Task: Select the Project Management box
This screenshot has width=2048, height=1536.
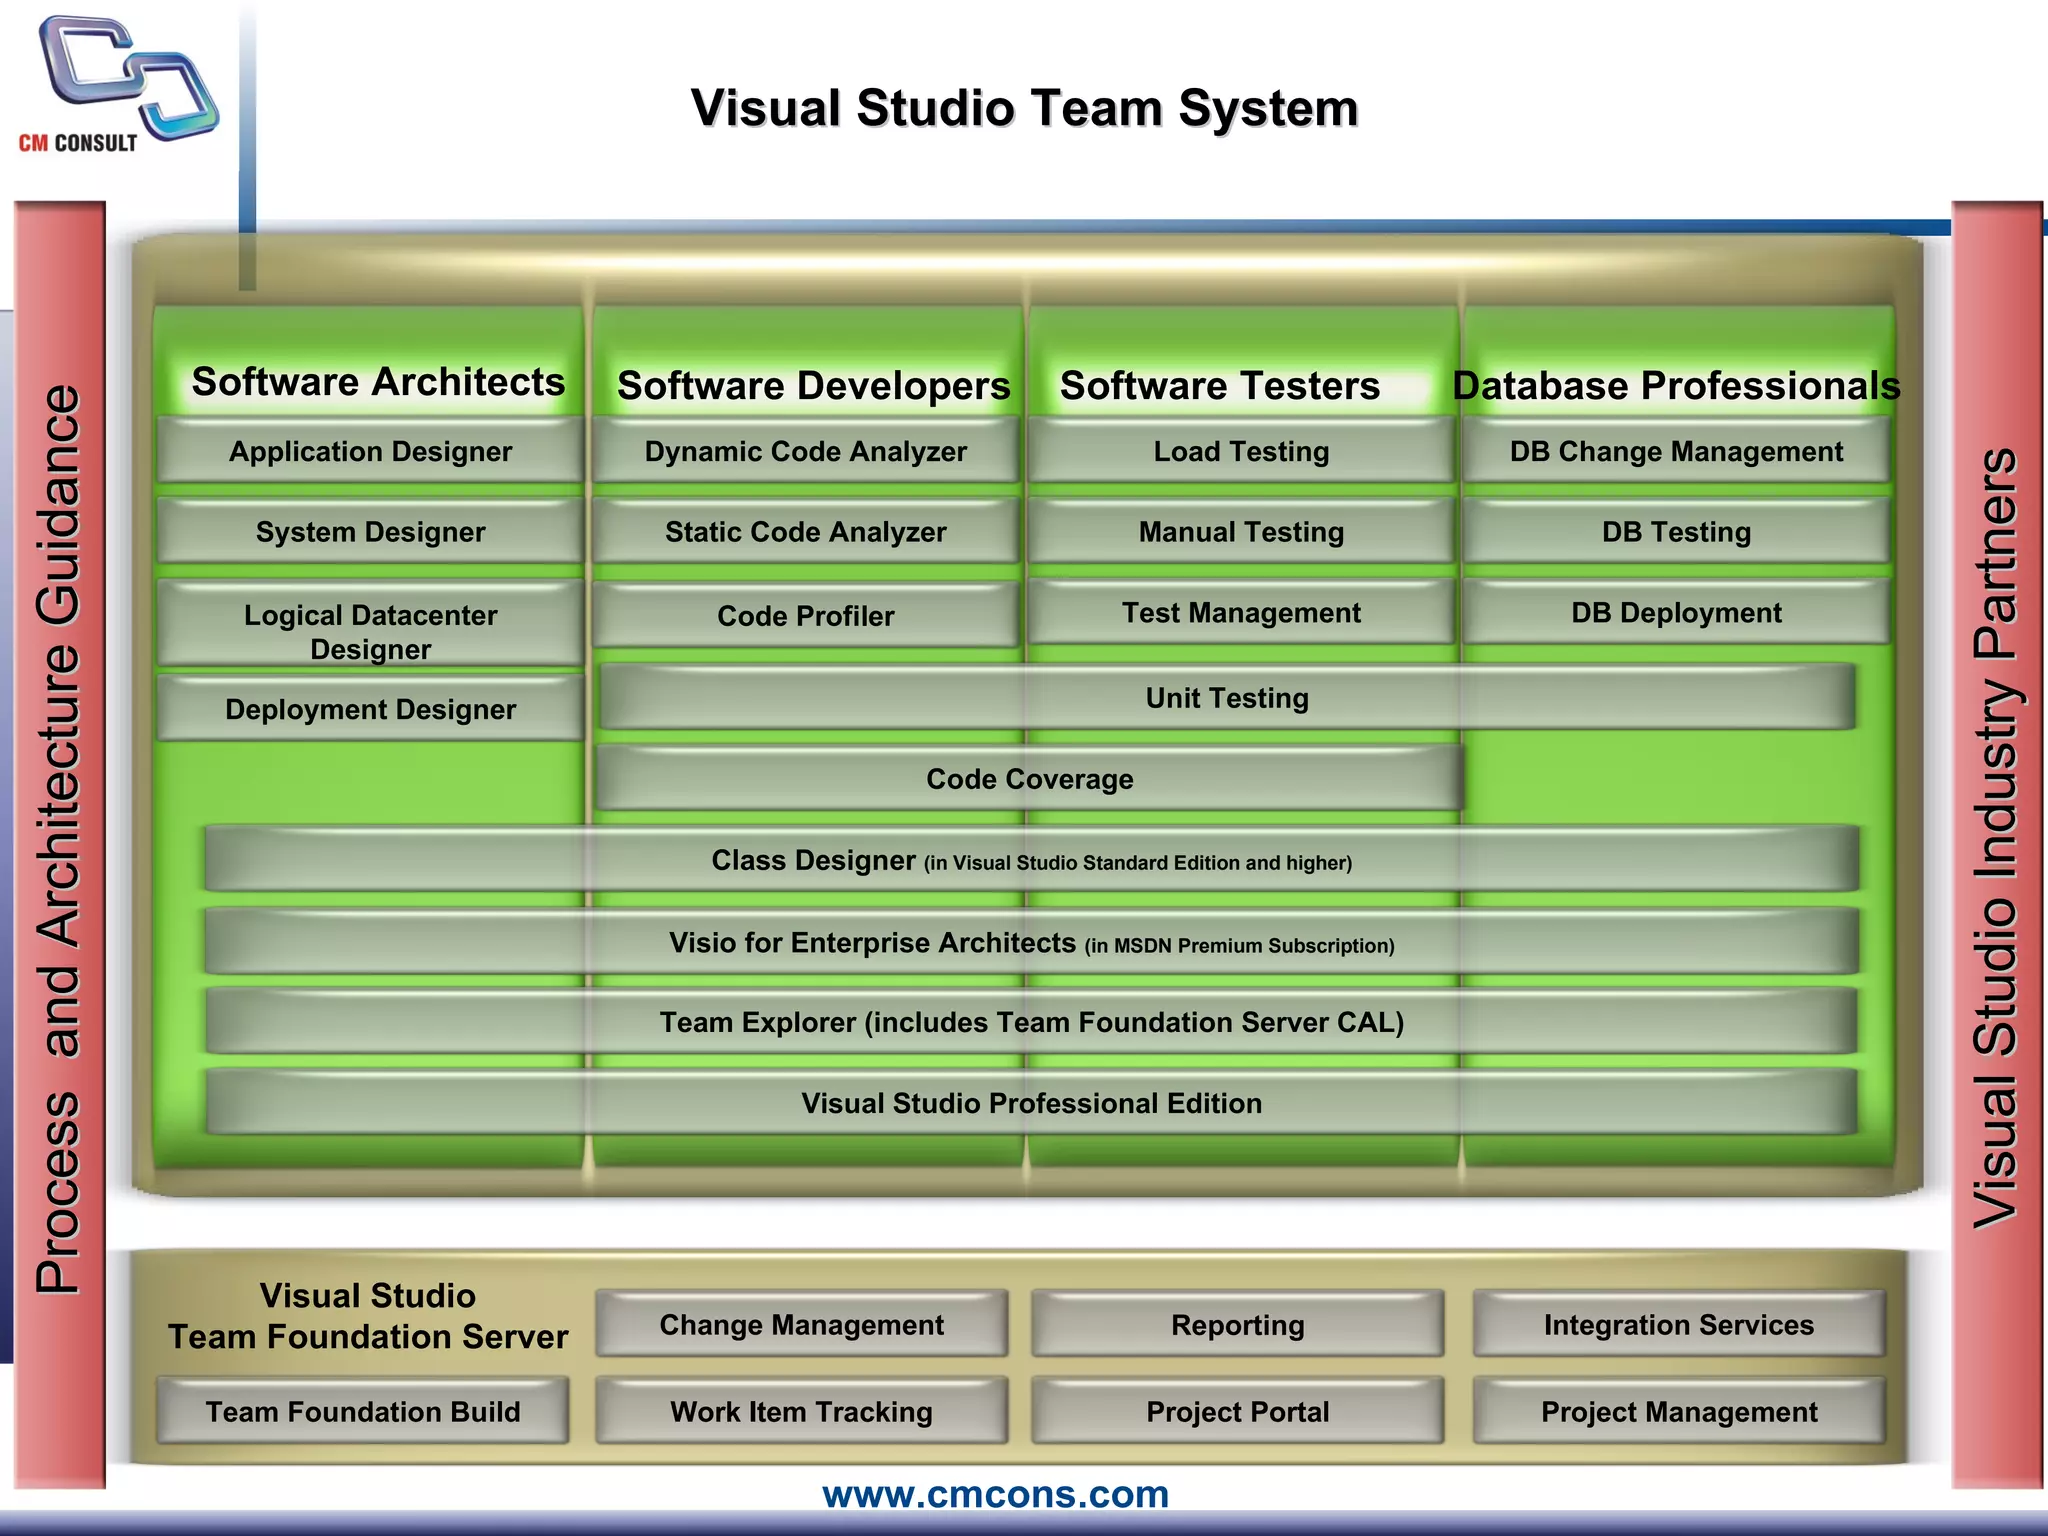Action: pyautogui.click(x=1679, y=1411)
